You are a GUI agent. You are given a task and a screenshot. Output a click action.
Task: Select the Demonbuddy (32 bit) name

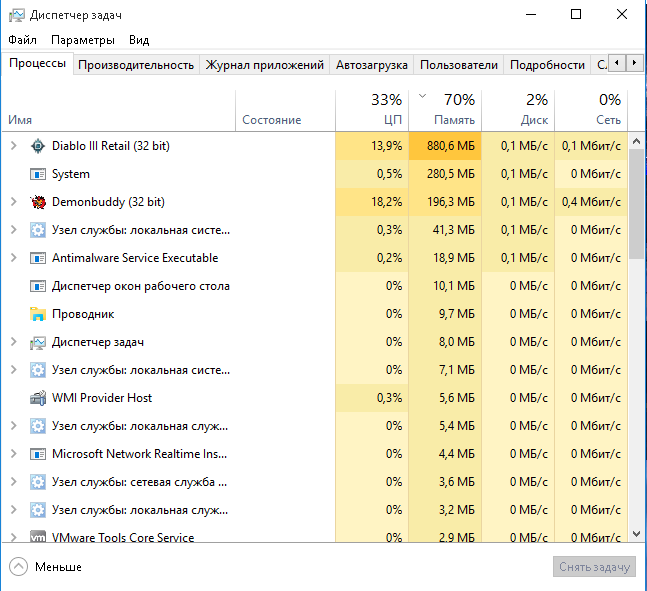point(108,202)
